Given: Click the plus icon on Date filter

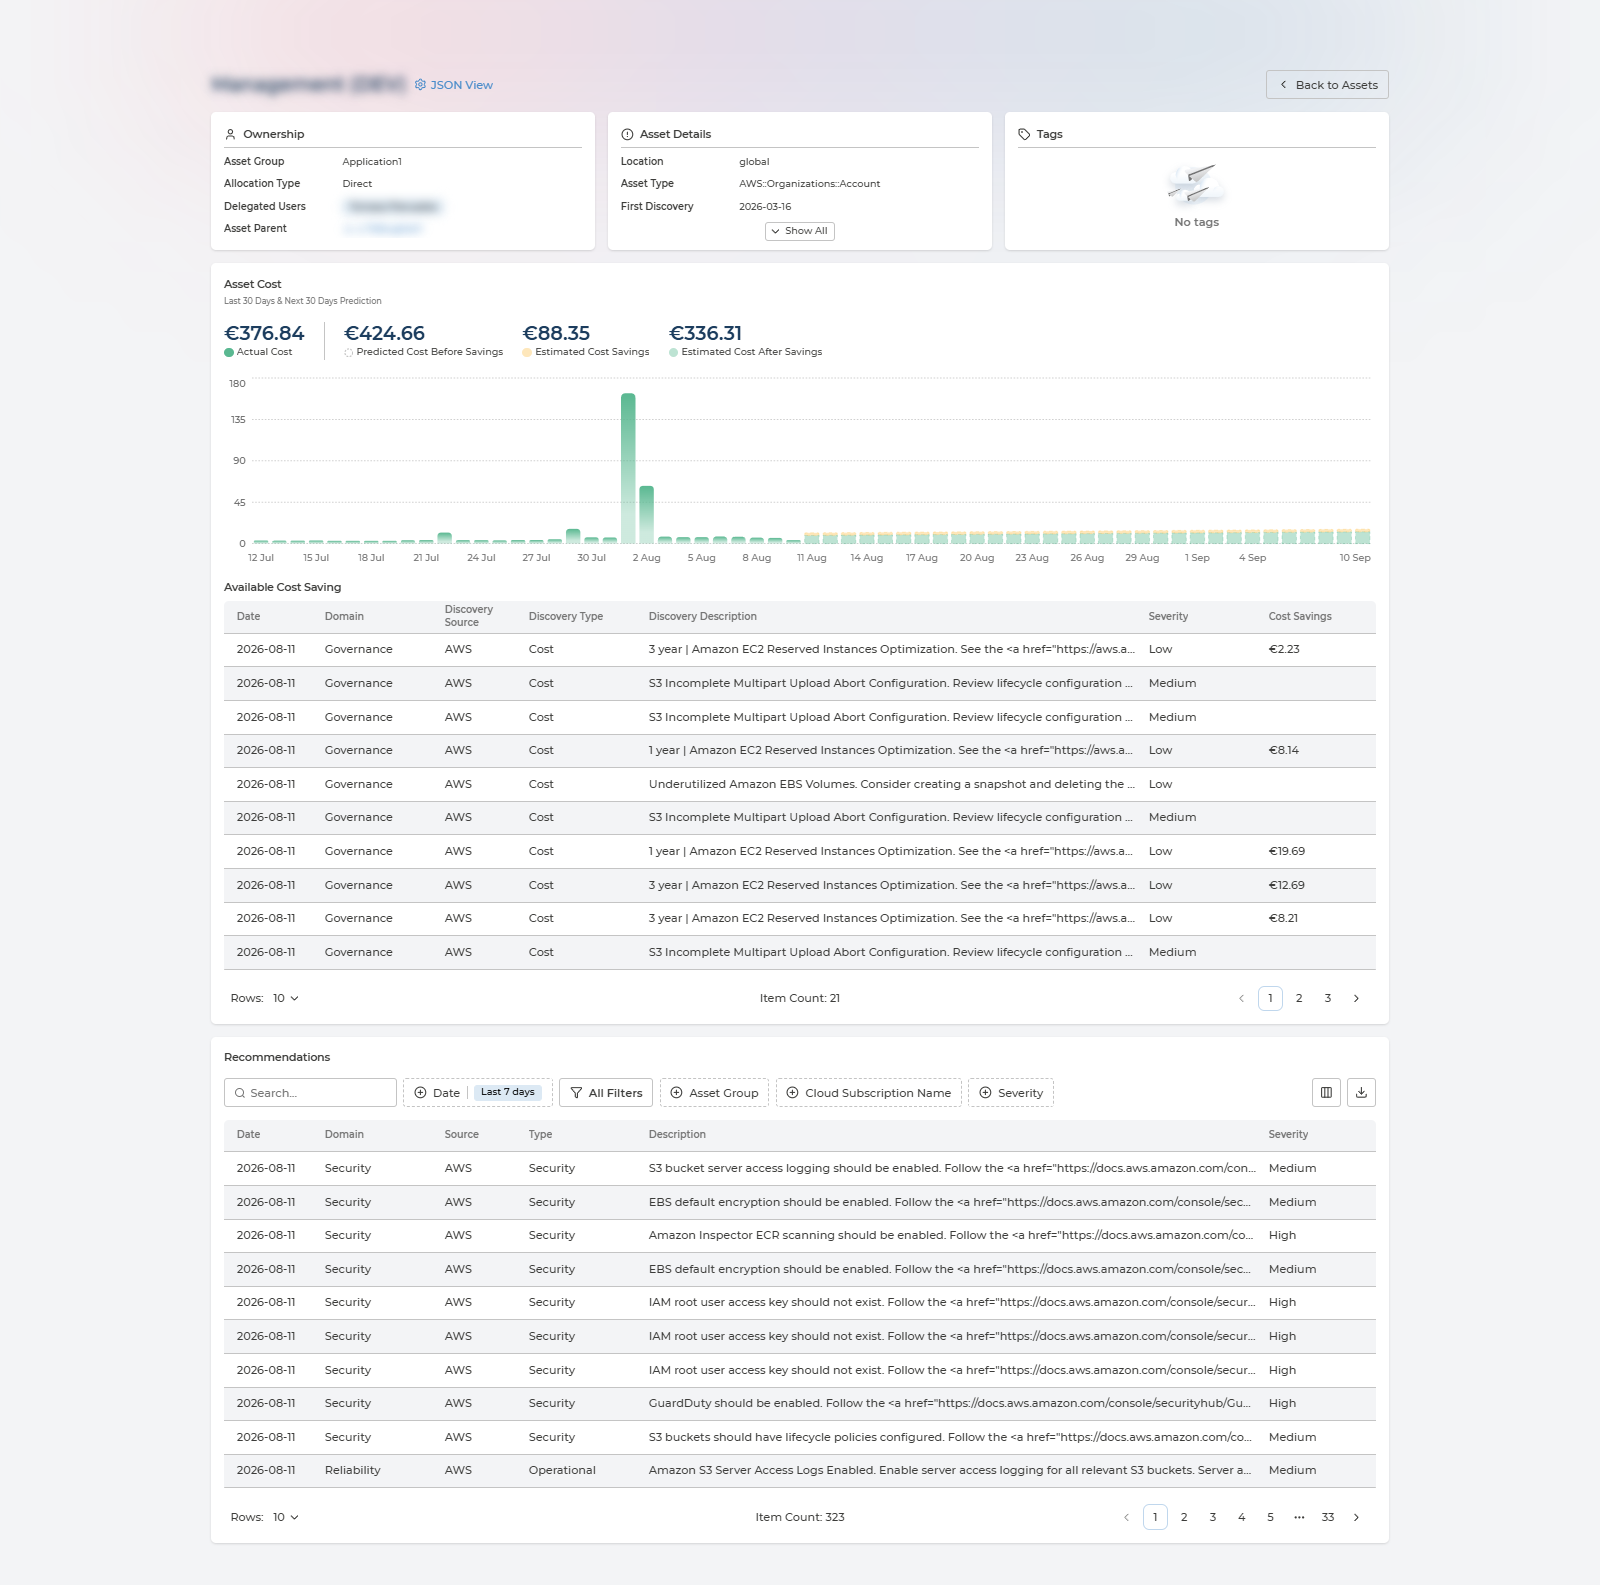Looking at the screenshot, I should [420, 1093].
